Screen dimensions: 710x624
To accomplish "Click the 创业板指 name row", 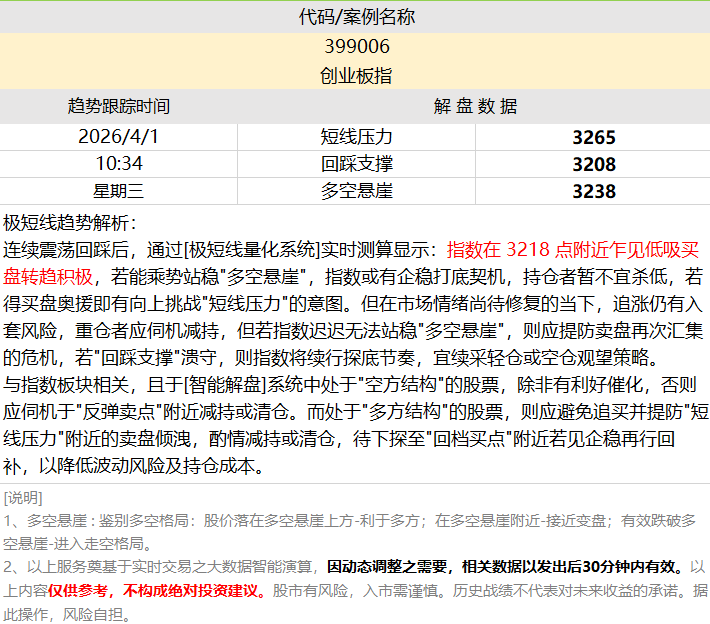I will tap(356, 76).
